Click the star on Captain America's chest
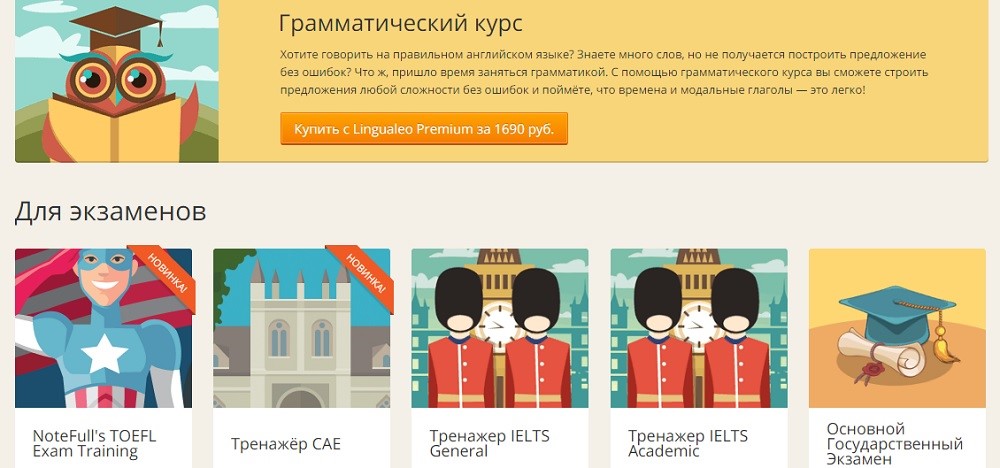Image resolution: width=1000 pixels, height=468 pixels. point(105,353)
